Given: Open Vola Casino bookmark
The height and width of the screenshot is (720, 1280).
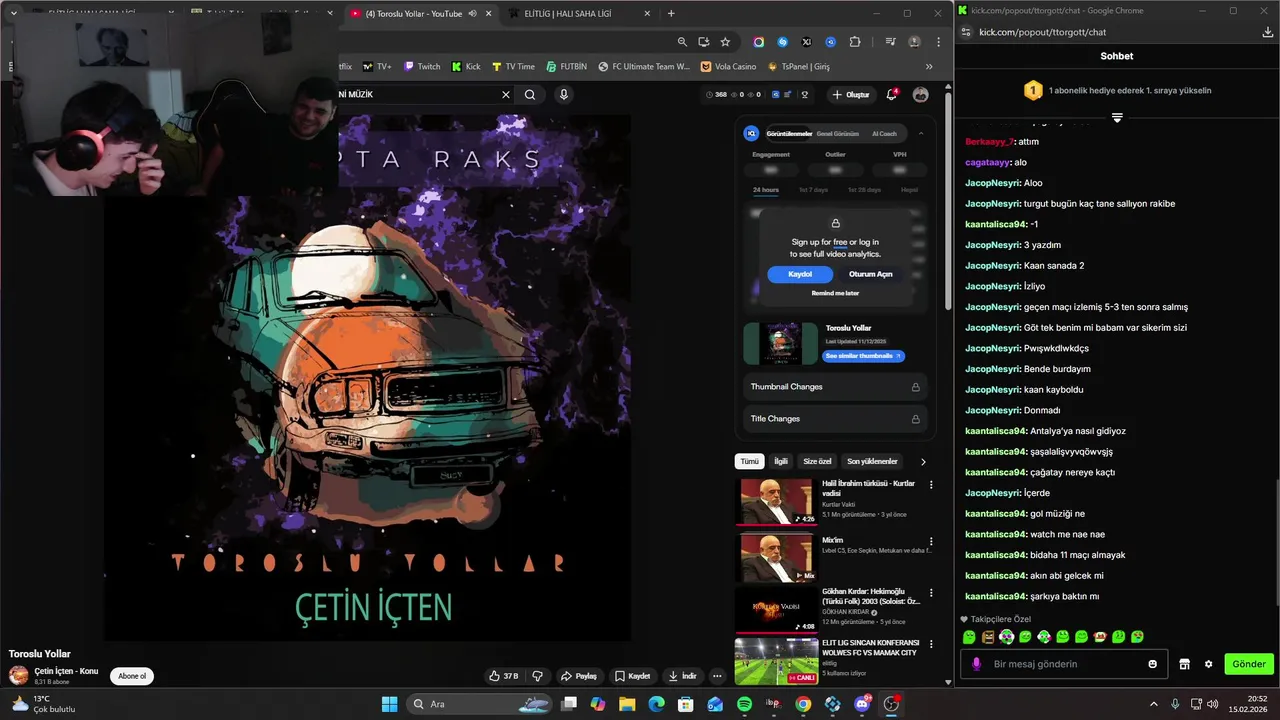Looking at the screenshot, I should pos(729,67).
